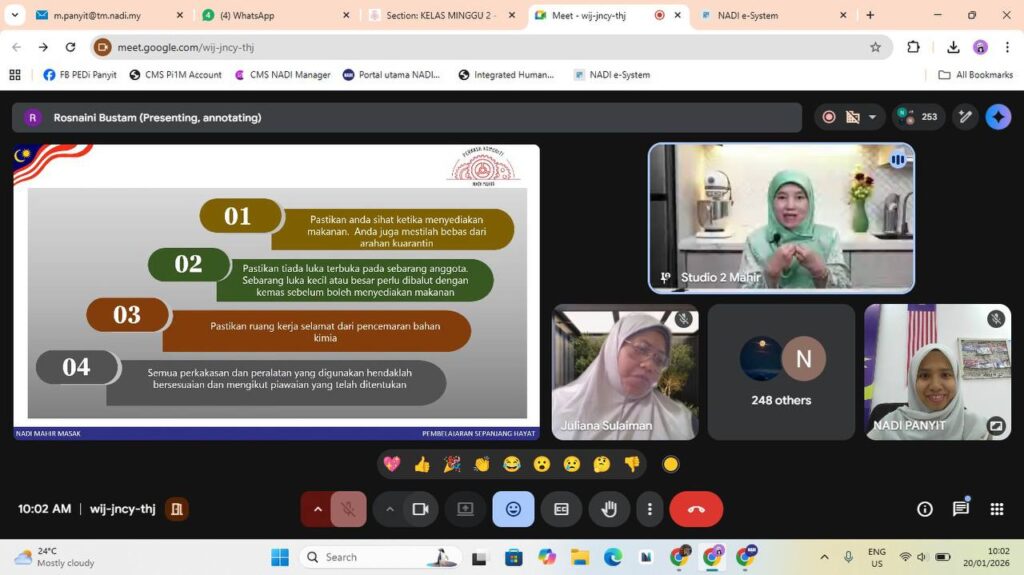
Task: Show meeting details info icon
Action: [925, 509]
